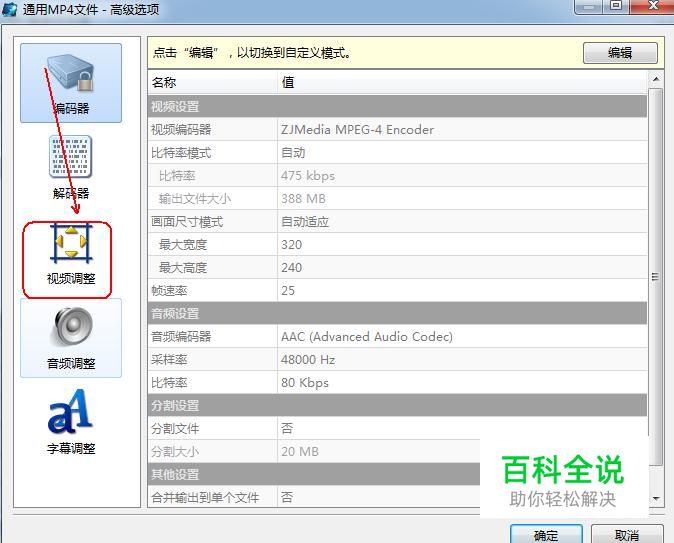The image size is (674, 543).
Task: Select the 视频编码器 row label
Action: pyautogui.click(x=181, y=129)
